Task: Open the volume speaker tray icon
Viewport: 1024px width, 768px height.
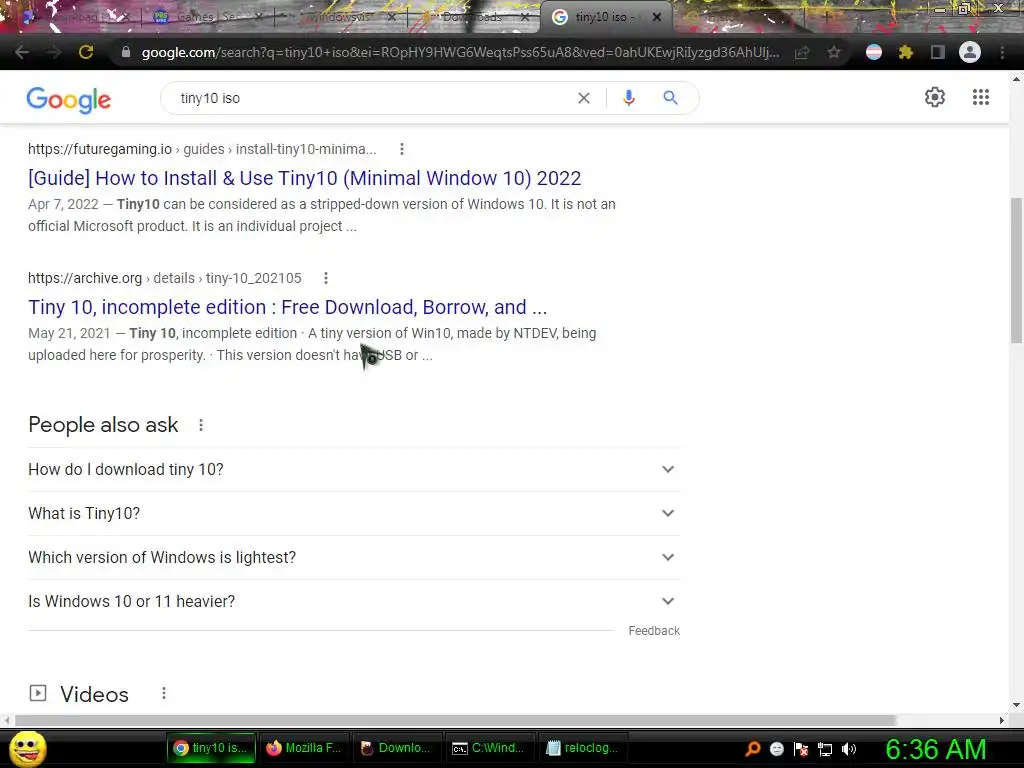Action: 849,749
